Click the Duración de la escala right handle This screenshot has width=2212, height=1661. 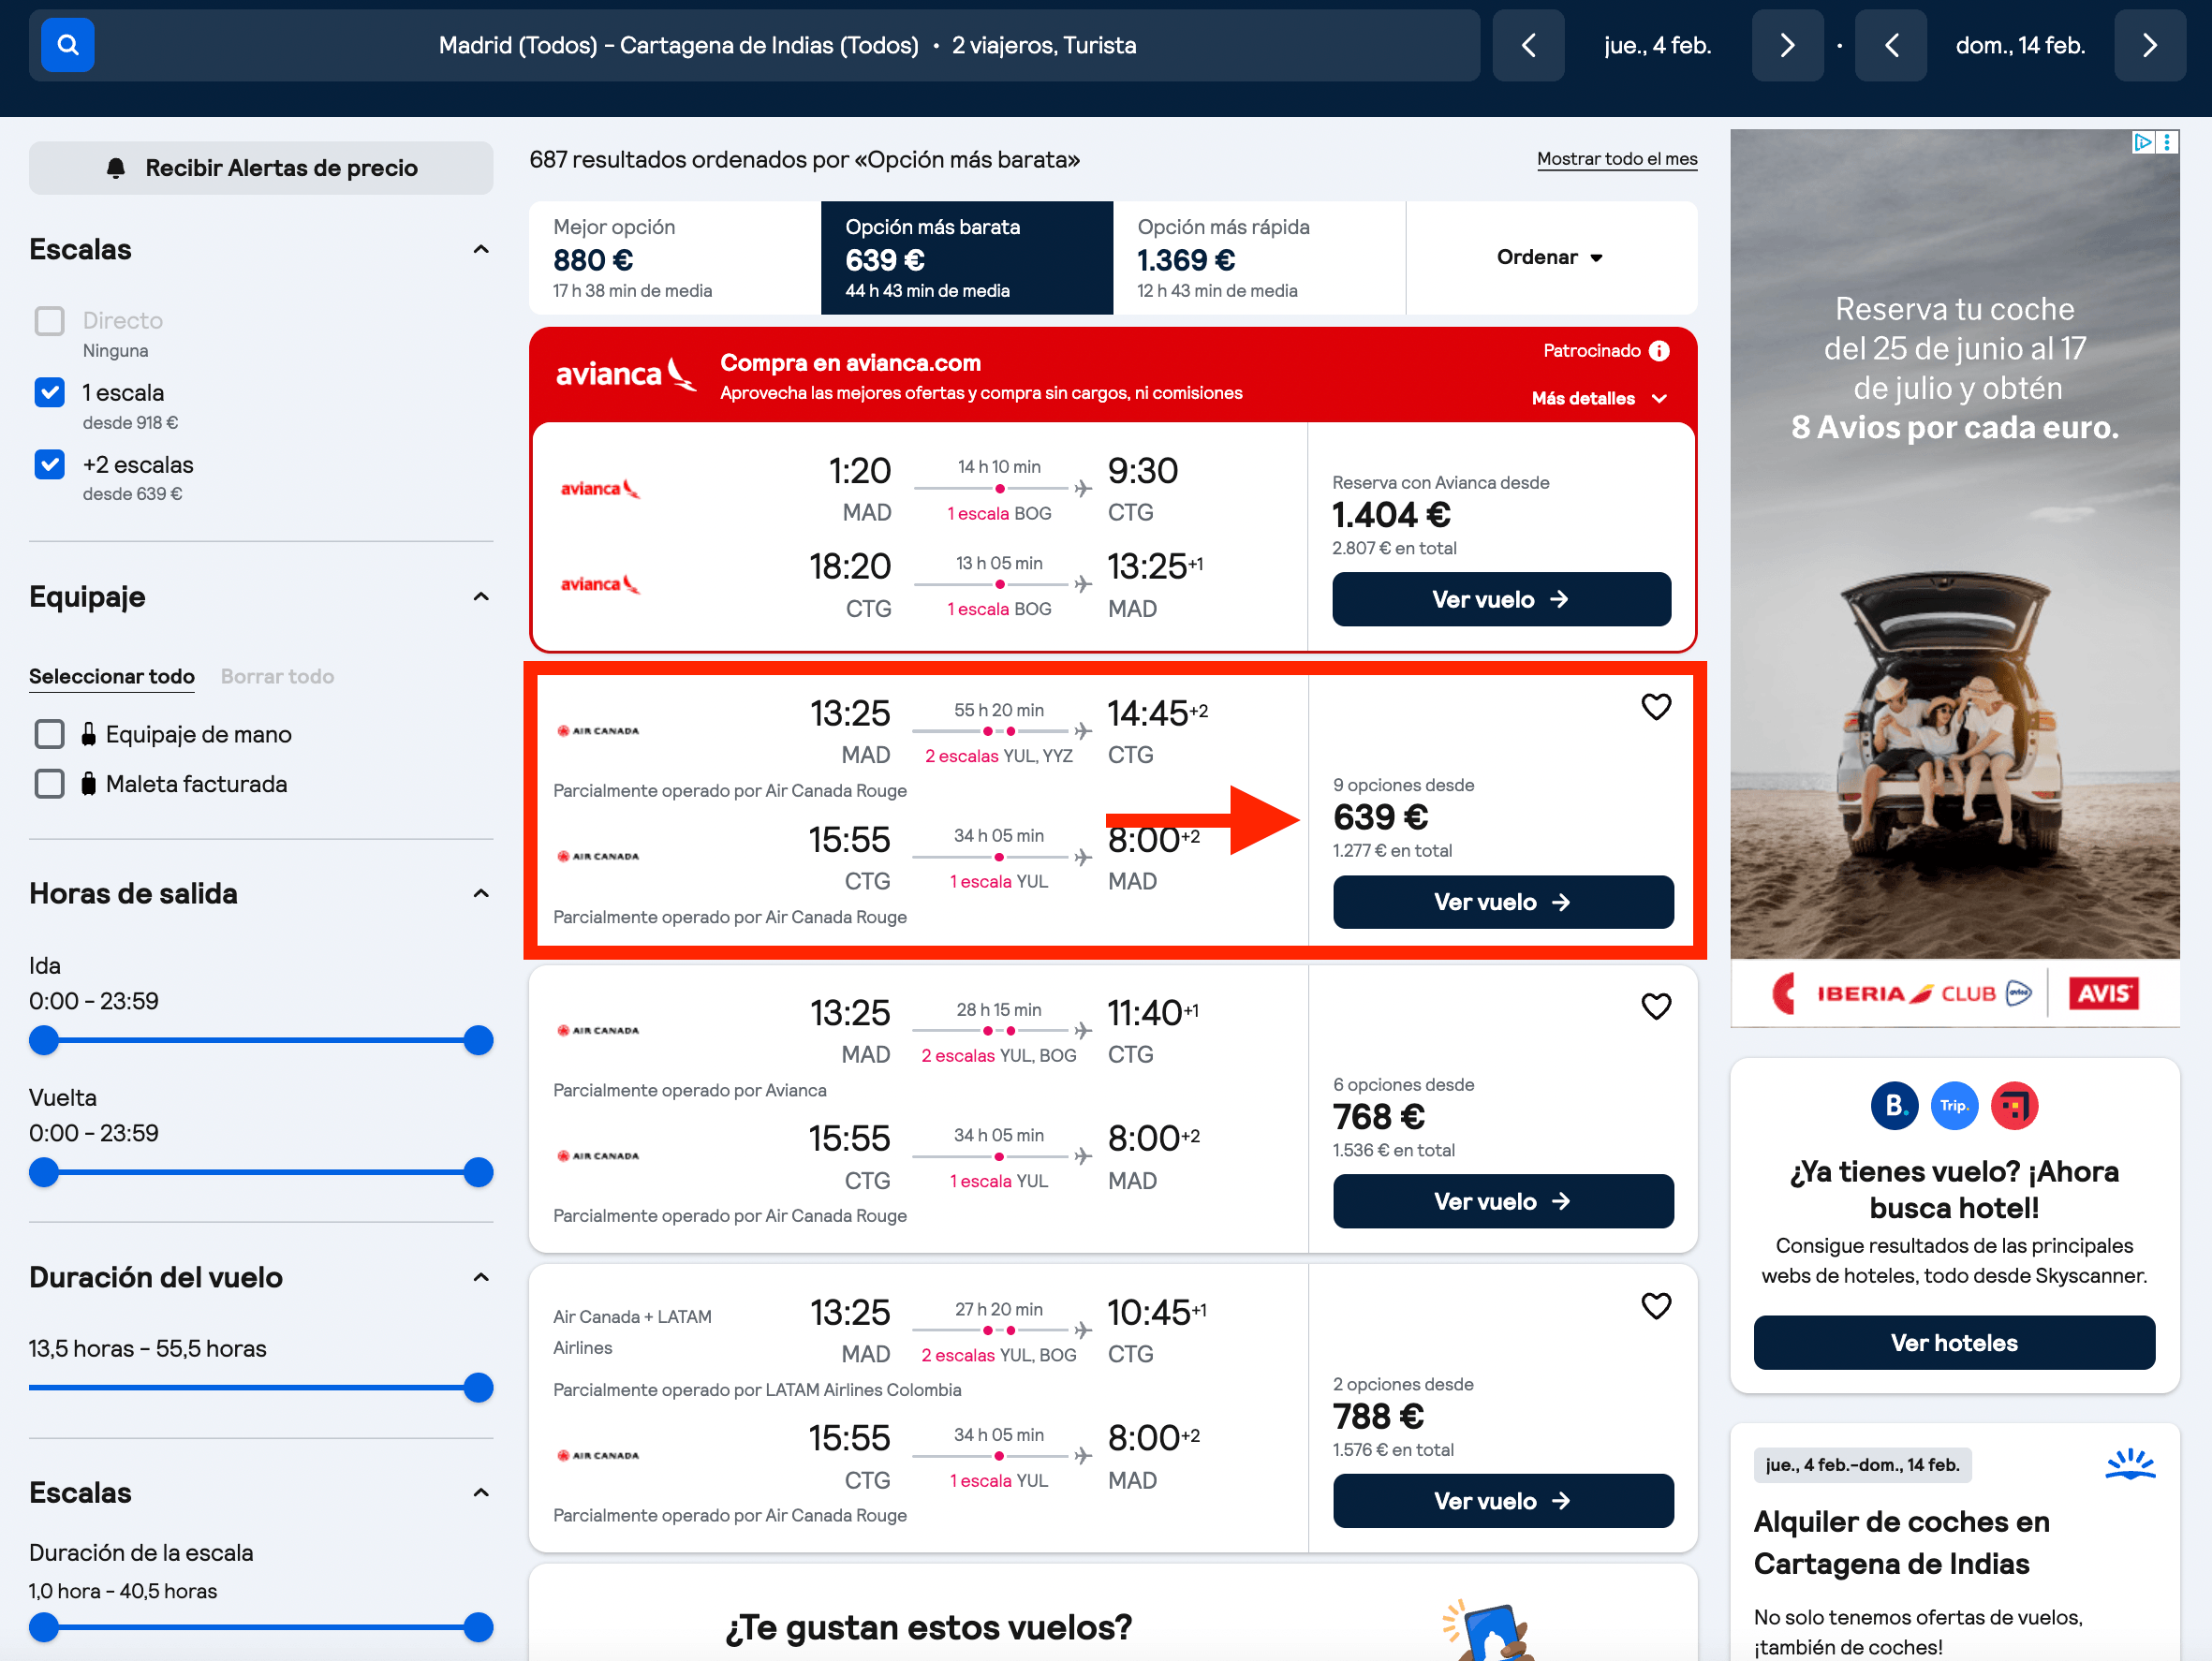point(478,1628)
